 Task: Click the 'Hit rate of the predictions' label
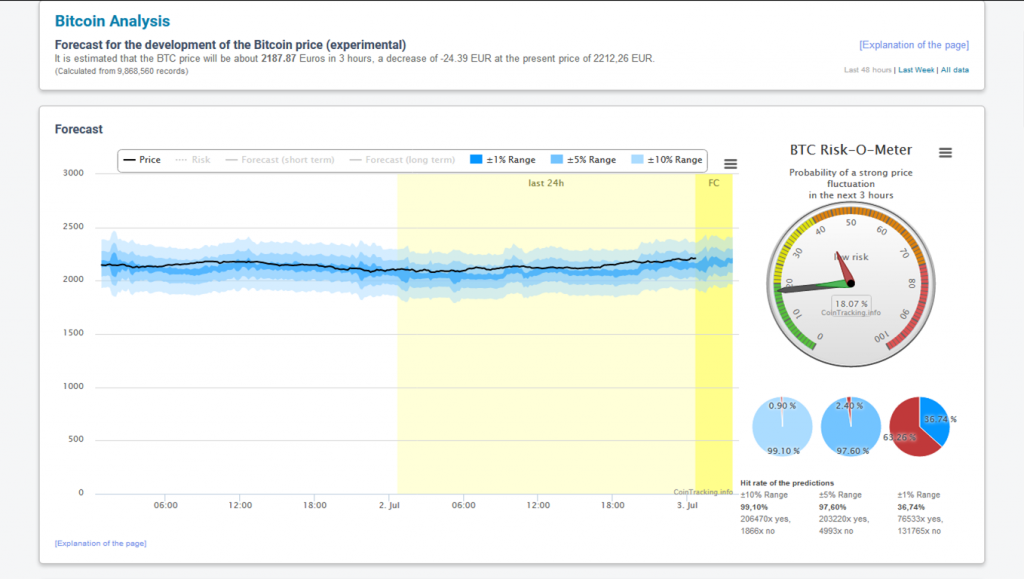(787, 483)
